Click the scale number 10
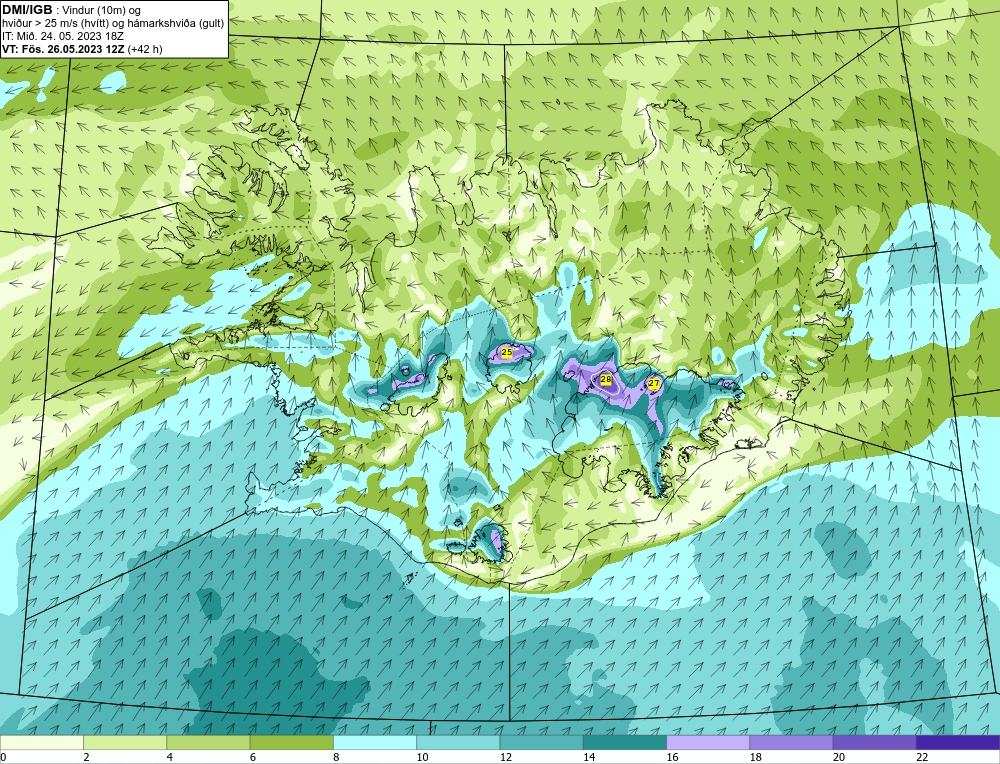The image size is (1000, 764). pyautogui.click(x=422, y=757)
